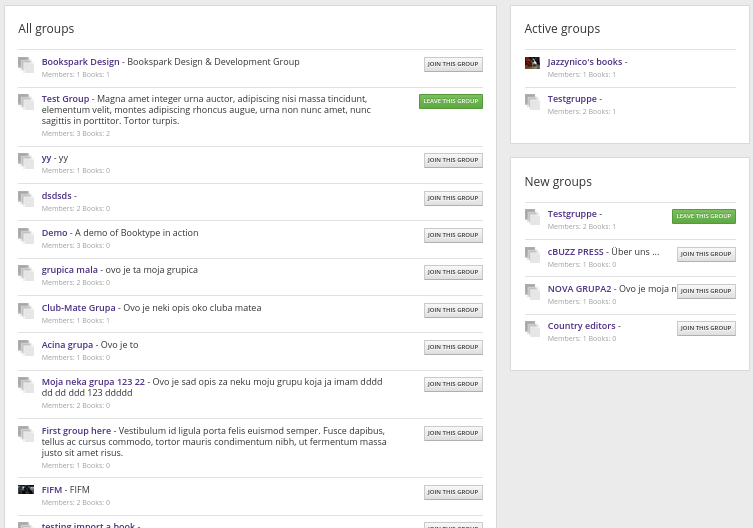The width and height of the screenshot is (753, 528).
Task: Join the Club-Mate Grupa group
Action: [453, 310]
